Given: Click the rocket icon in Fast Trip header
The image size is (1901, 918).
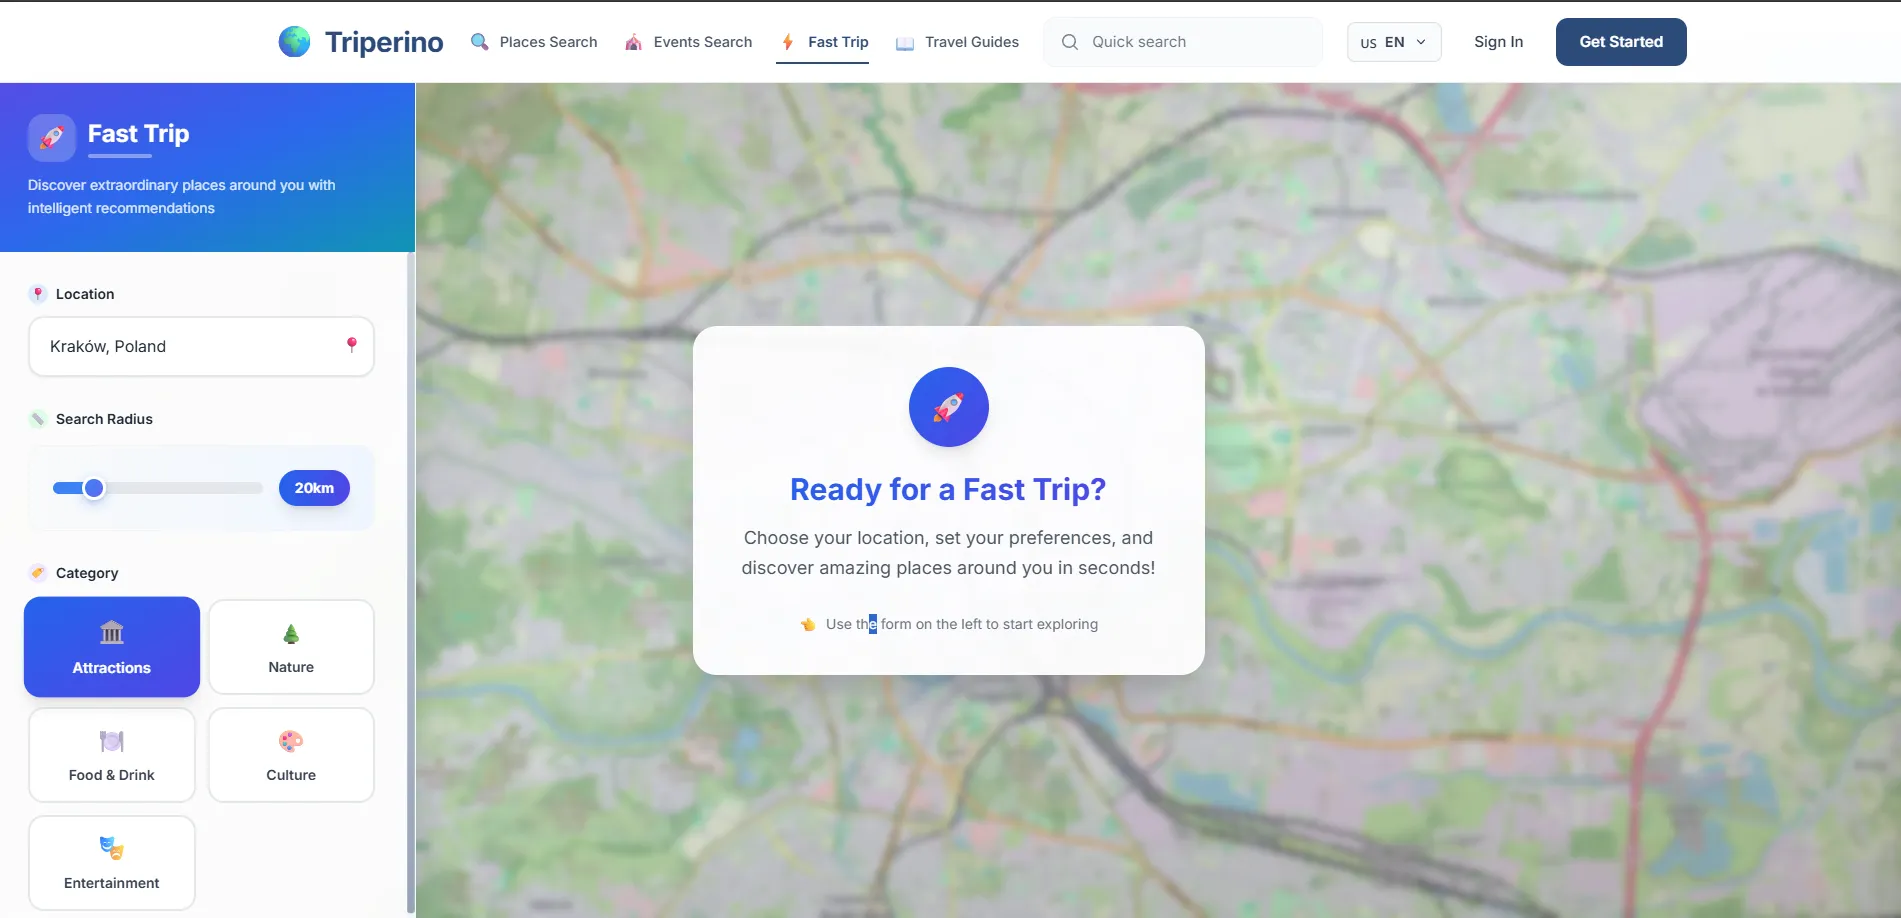Looking at the screenshot, I should coord(52,138).
